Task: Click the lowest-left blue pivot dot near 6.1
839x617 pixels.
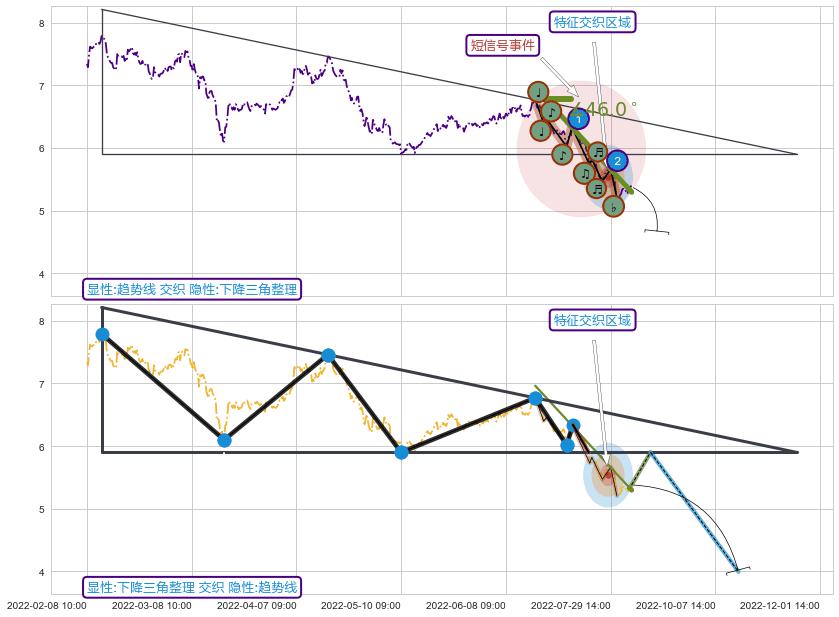Action: point(224,440)
